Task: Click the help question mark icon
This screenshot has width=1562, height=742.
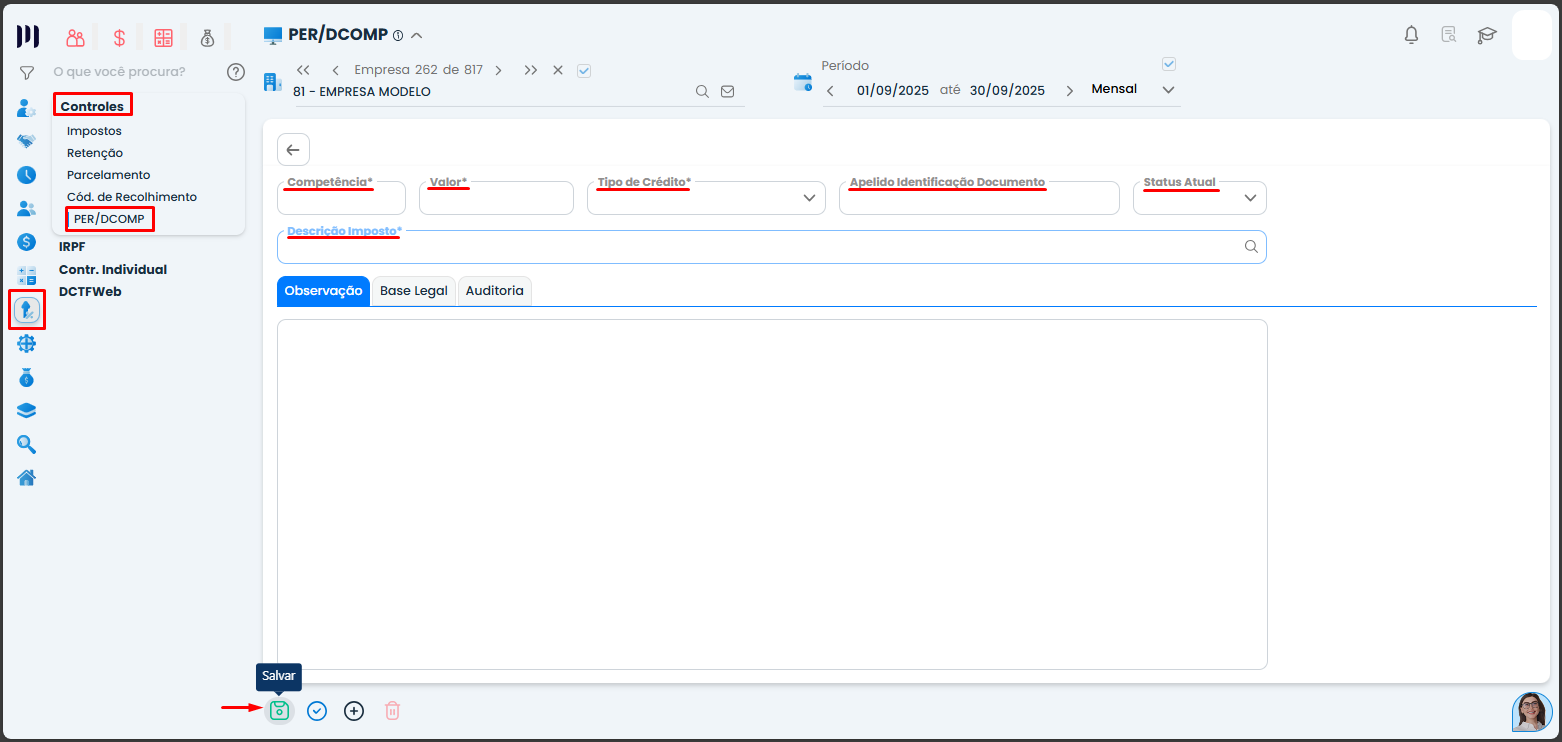Action: click(x=236, y=72)
